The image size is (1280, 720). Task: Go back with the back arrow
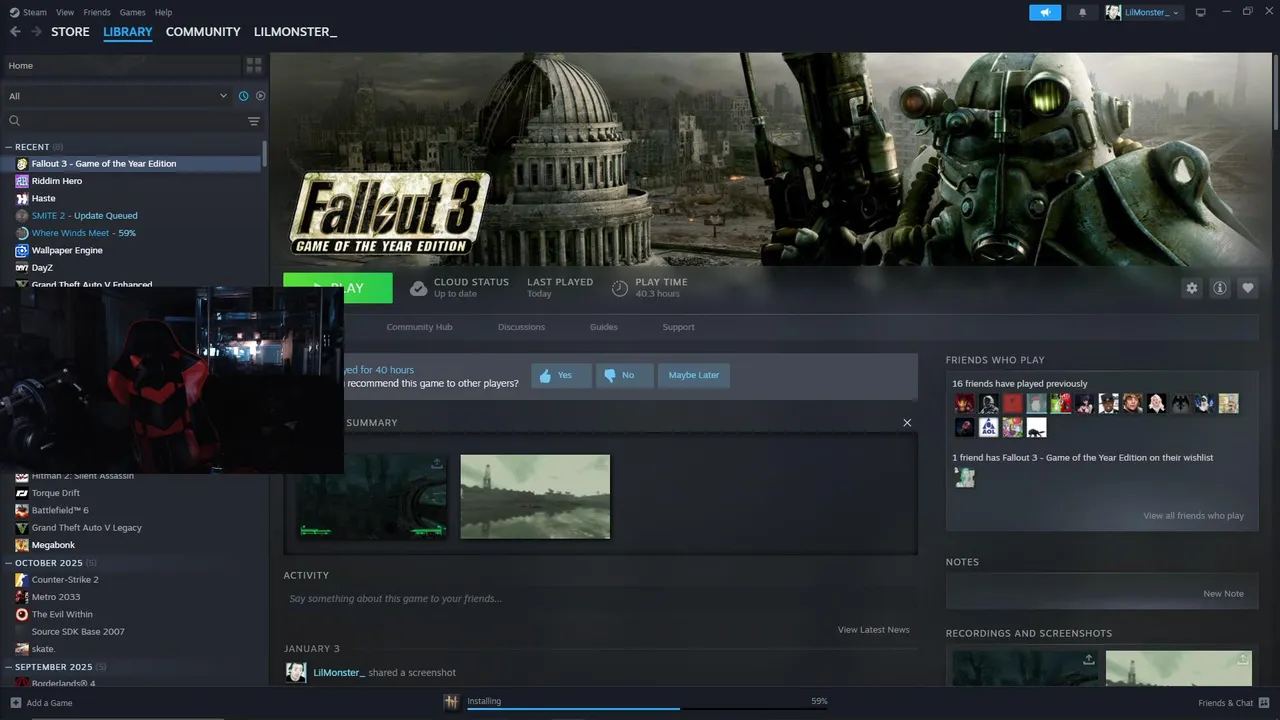coord(15,32)
